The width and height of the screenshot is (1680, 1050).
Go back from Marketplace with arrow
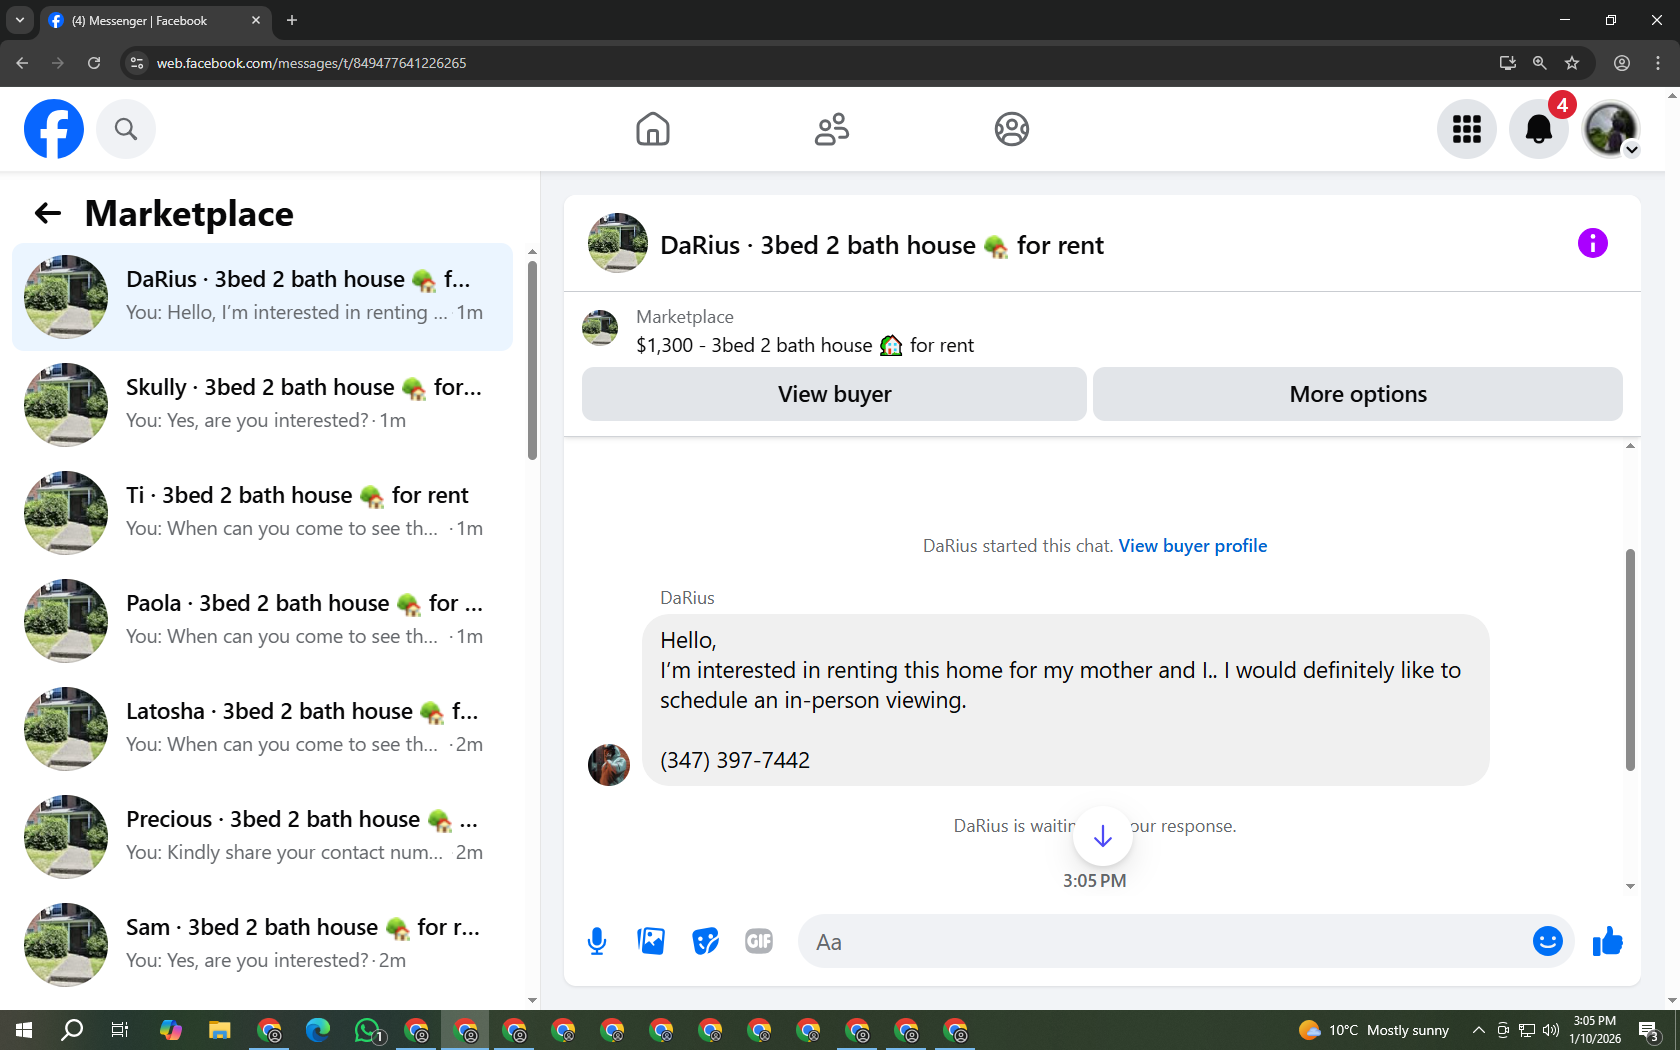[x=48, y=213]
